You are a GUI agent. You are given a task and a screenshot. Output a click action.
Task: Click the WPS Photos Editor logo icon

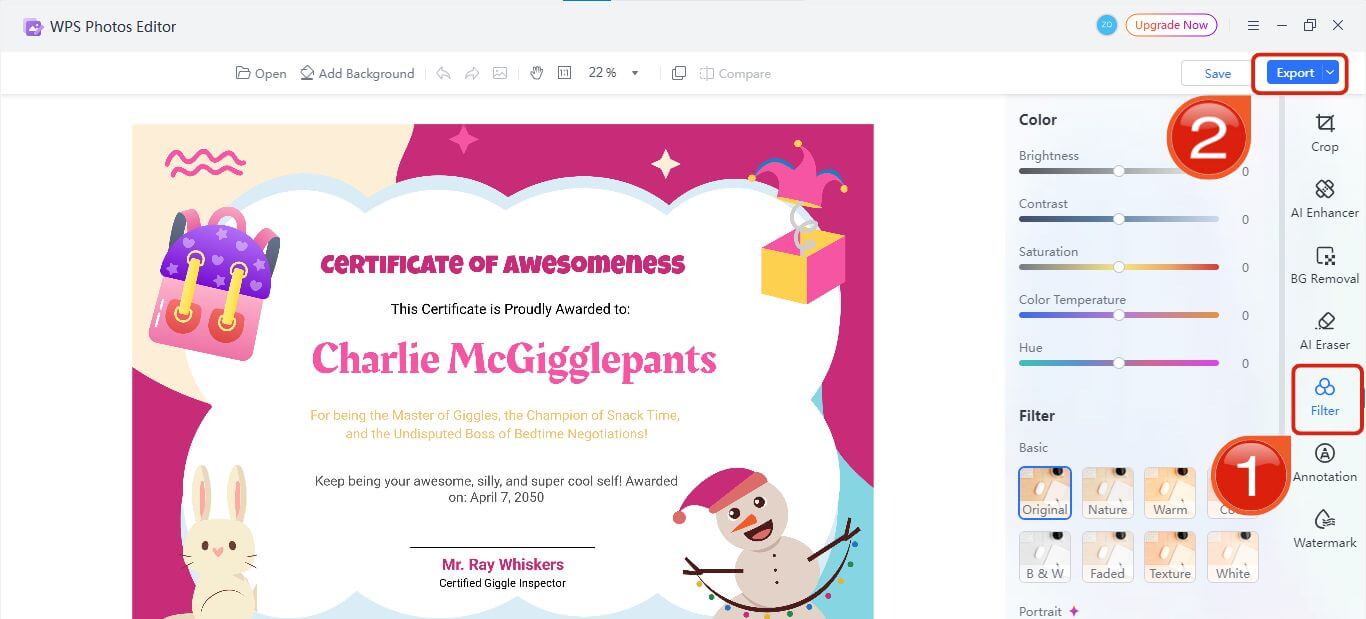tap(33, 27)
